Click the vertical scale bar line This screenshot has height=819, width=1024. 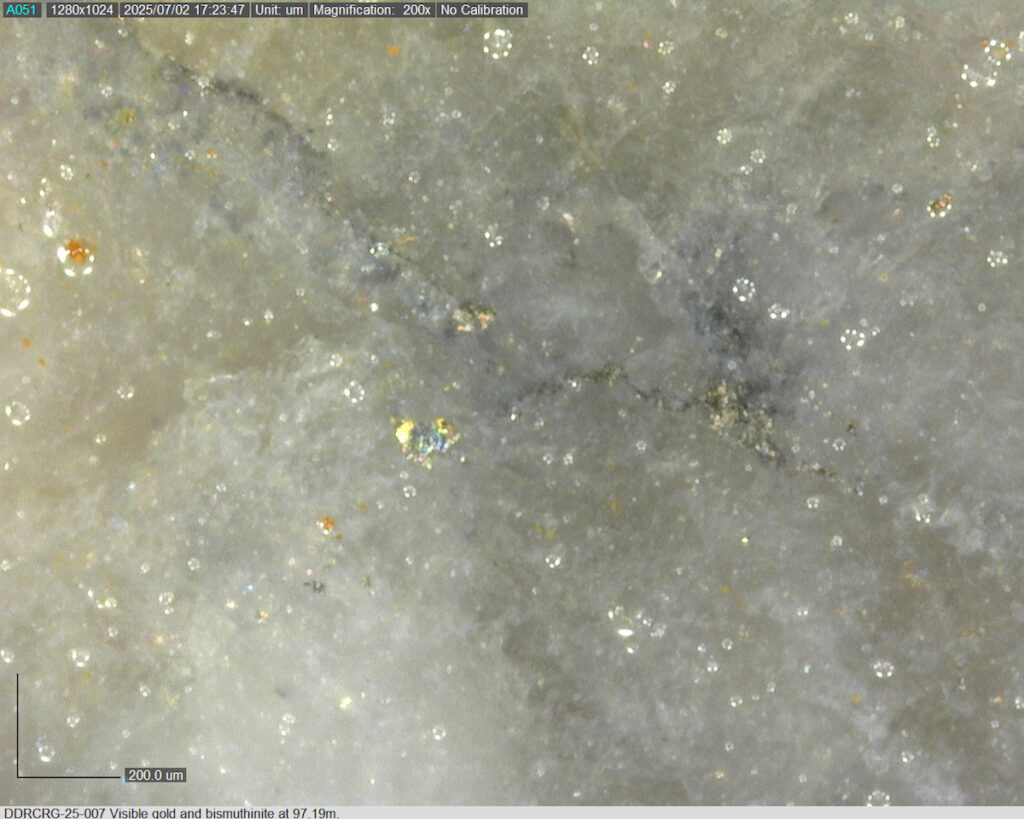(x=18, y=725)
